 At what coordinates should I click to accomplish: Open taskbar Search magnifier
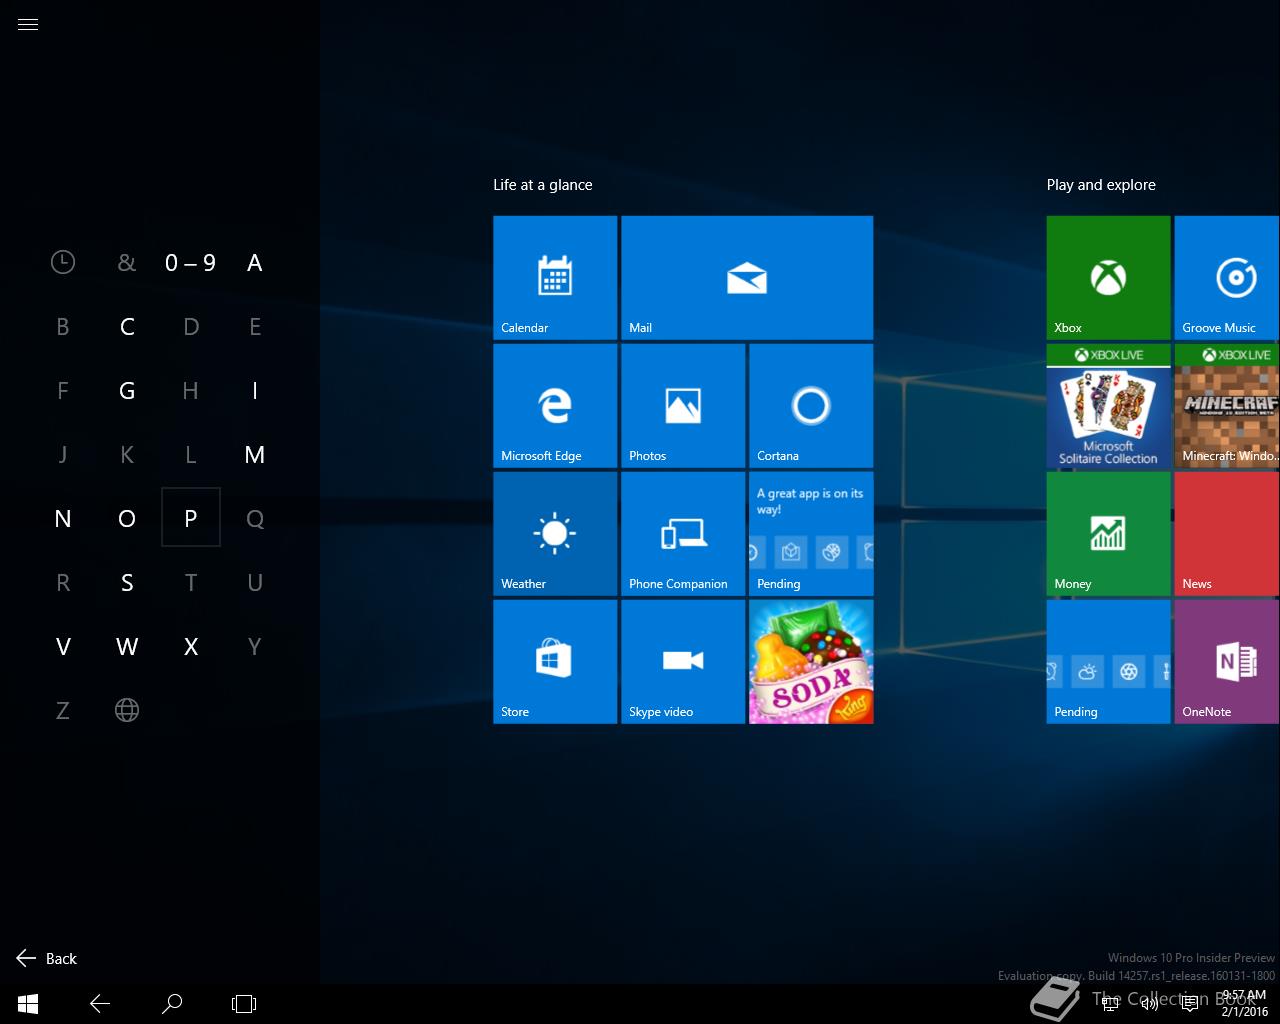[172, 1003]
